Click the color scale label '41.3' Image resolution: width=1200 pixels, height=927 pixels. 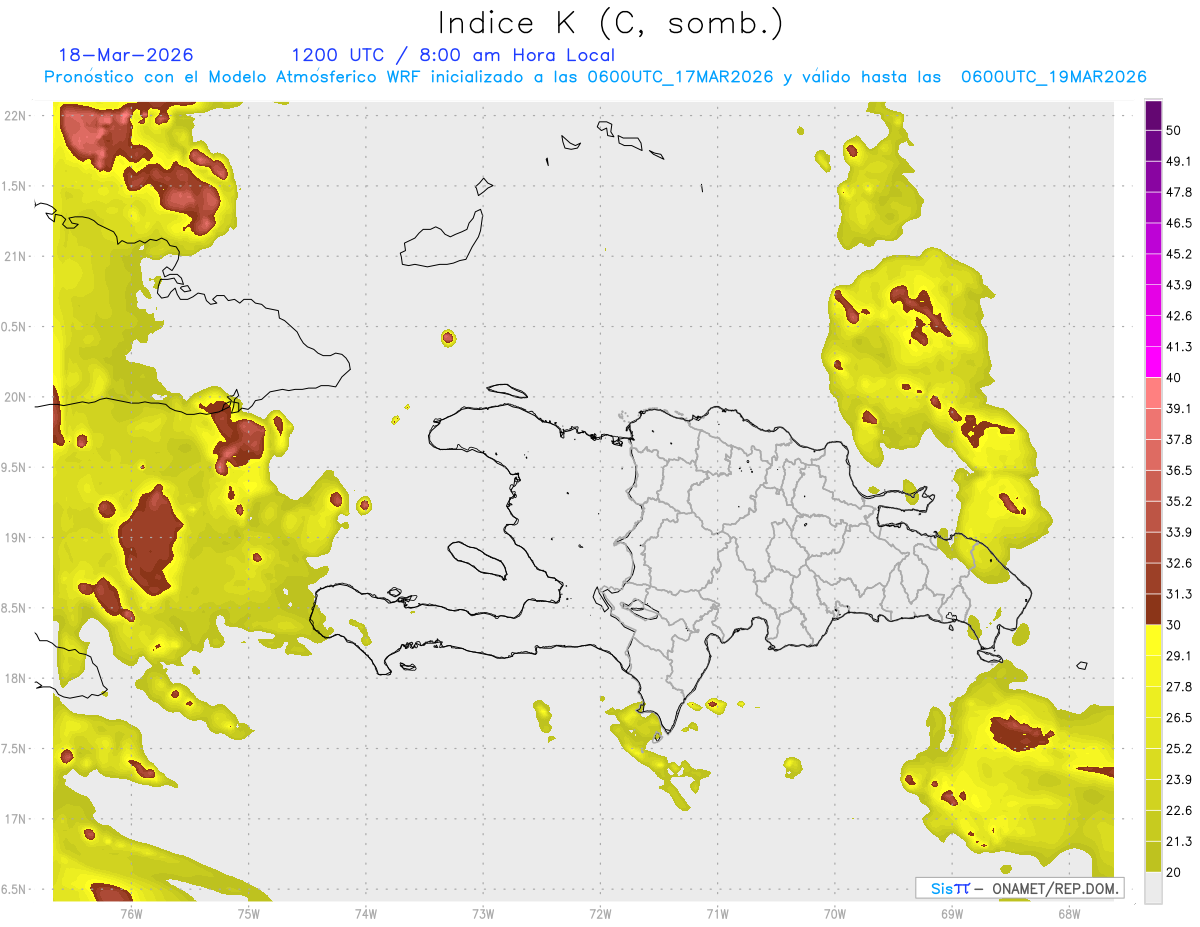coord(1180,347)
